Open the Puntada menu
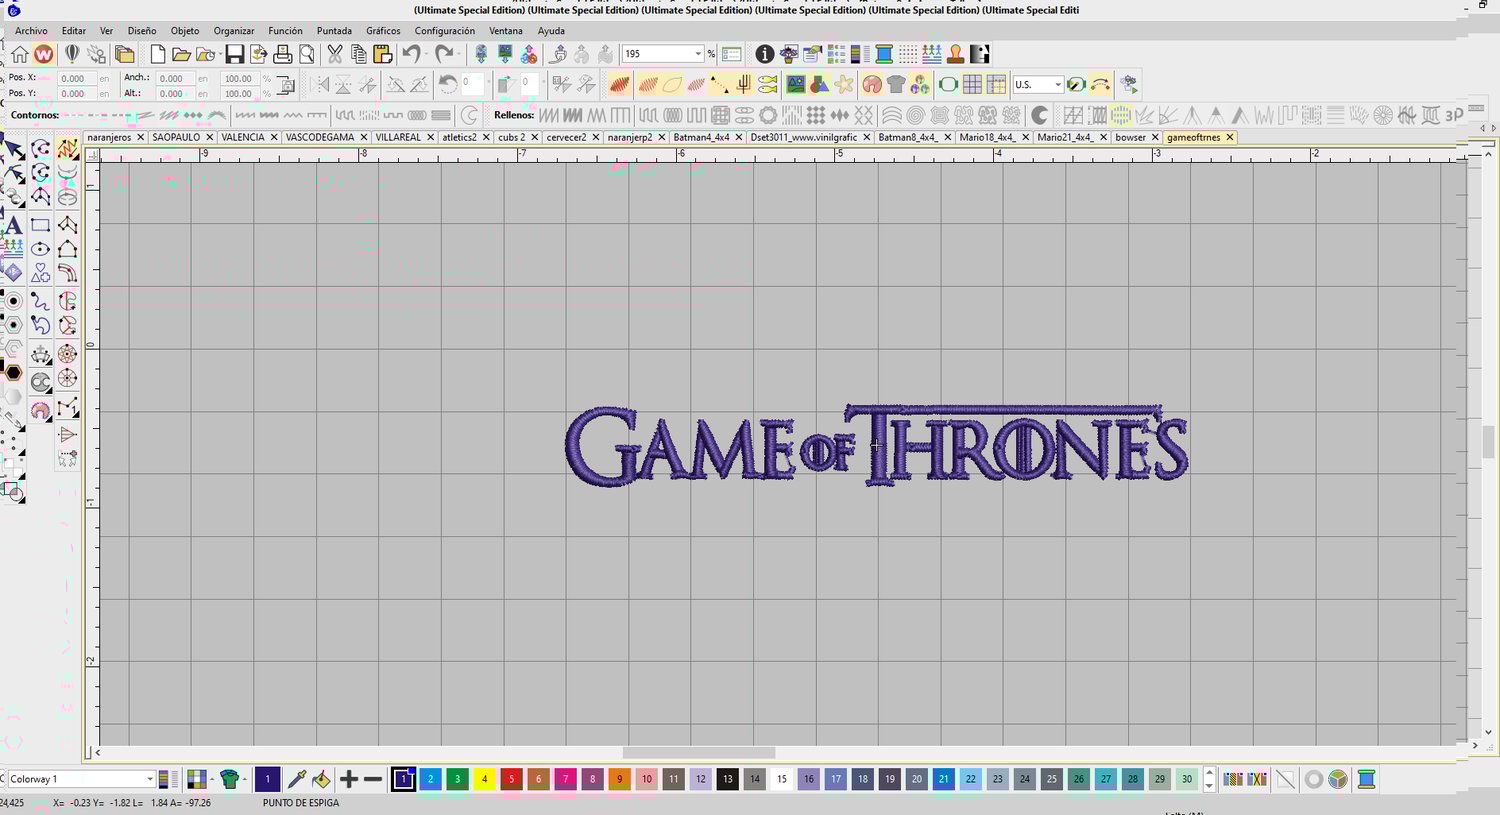The width and height of the screenshot is (1500, 815). [334, 31]
